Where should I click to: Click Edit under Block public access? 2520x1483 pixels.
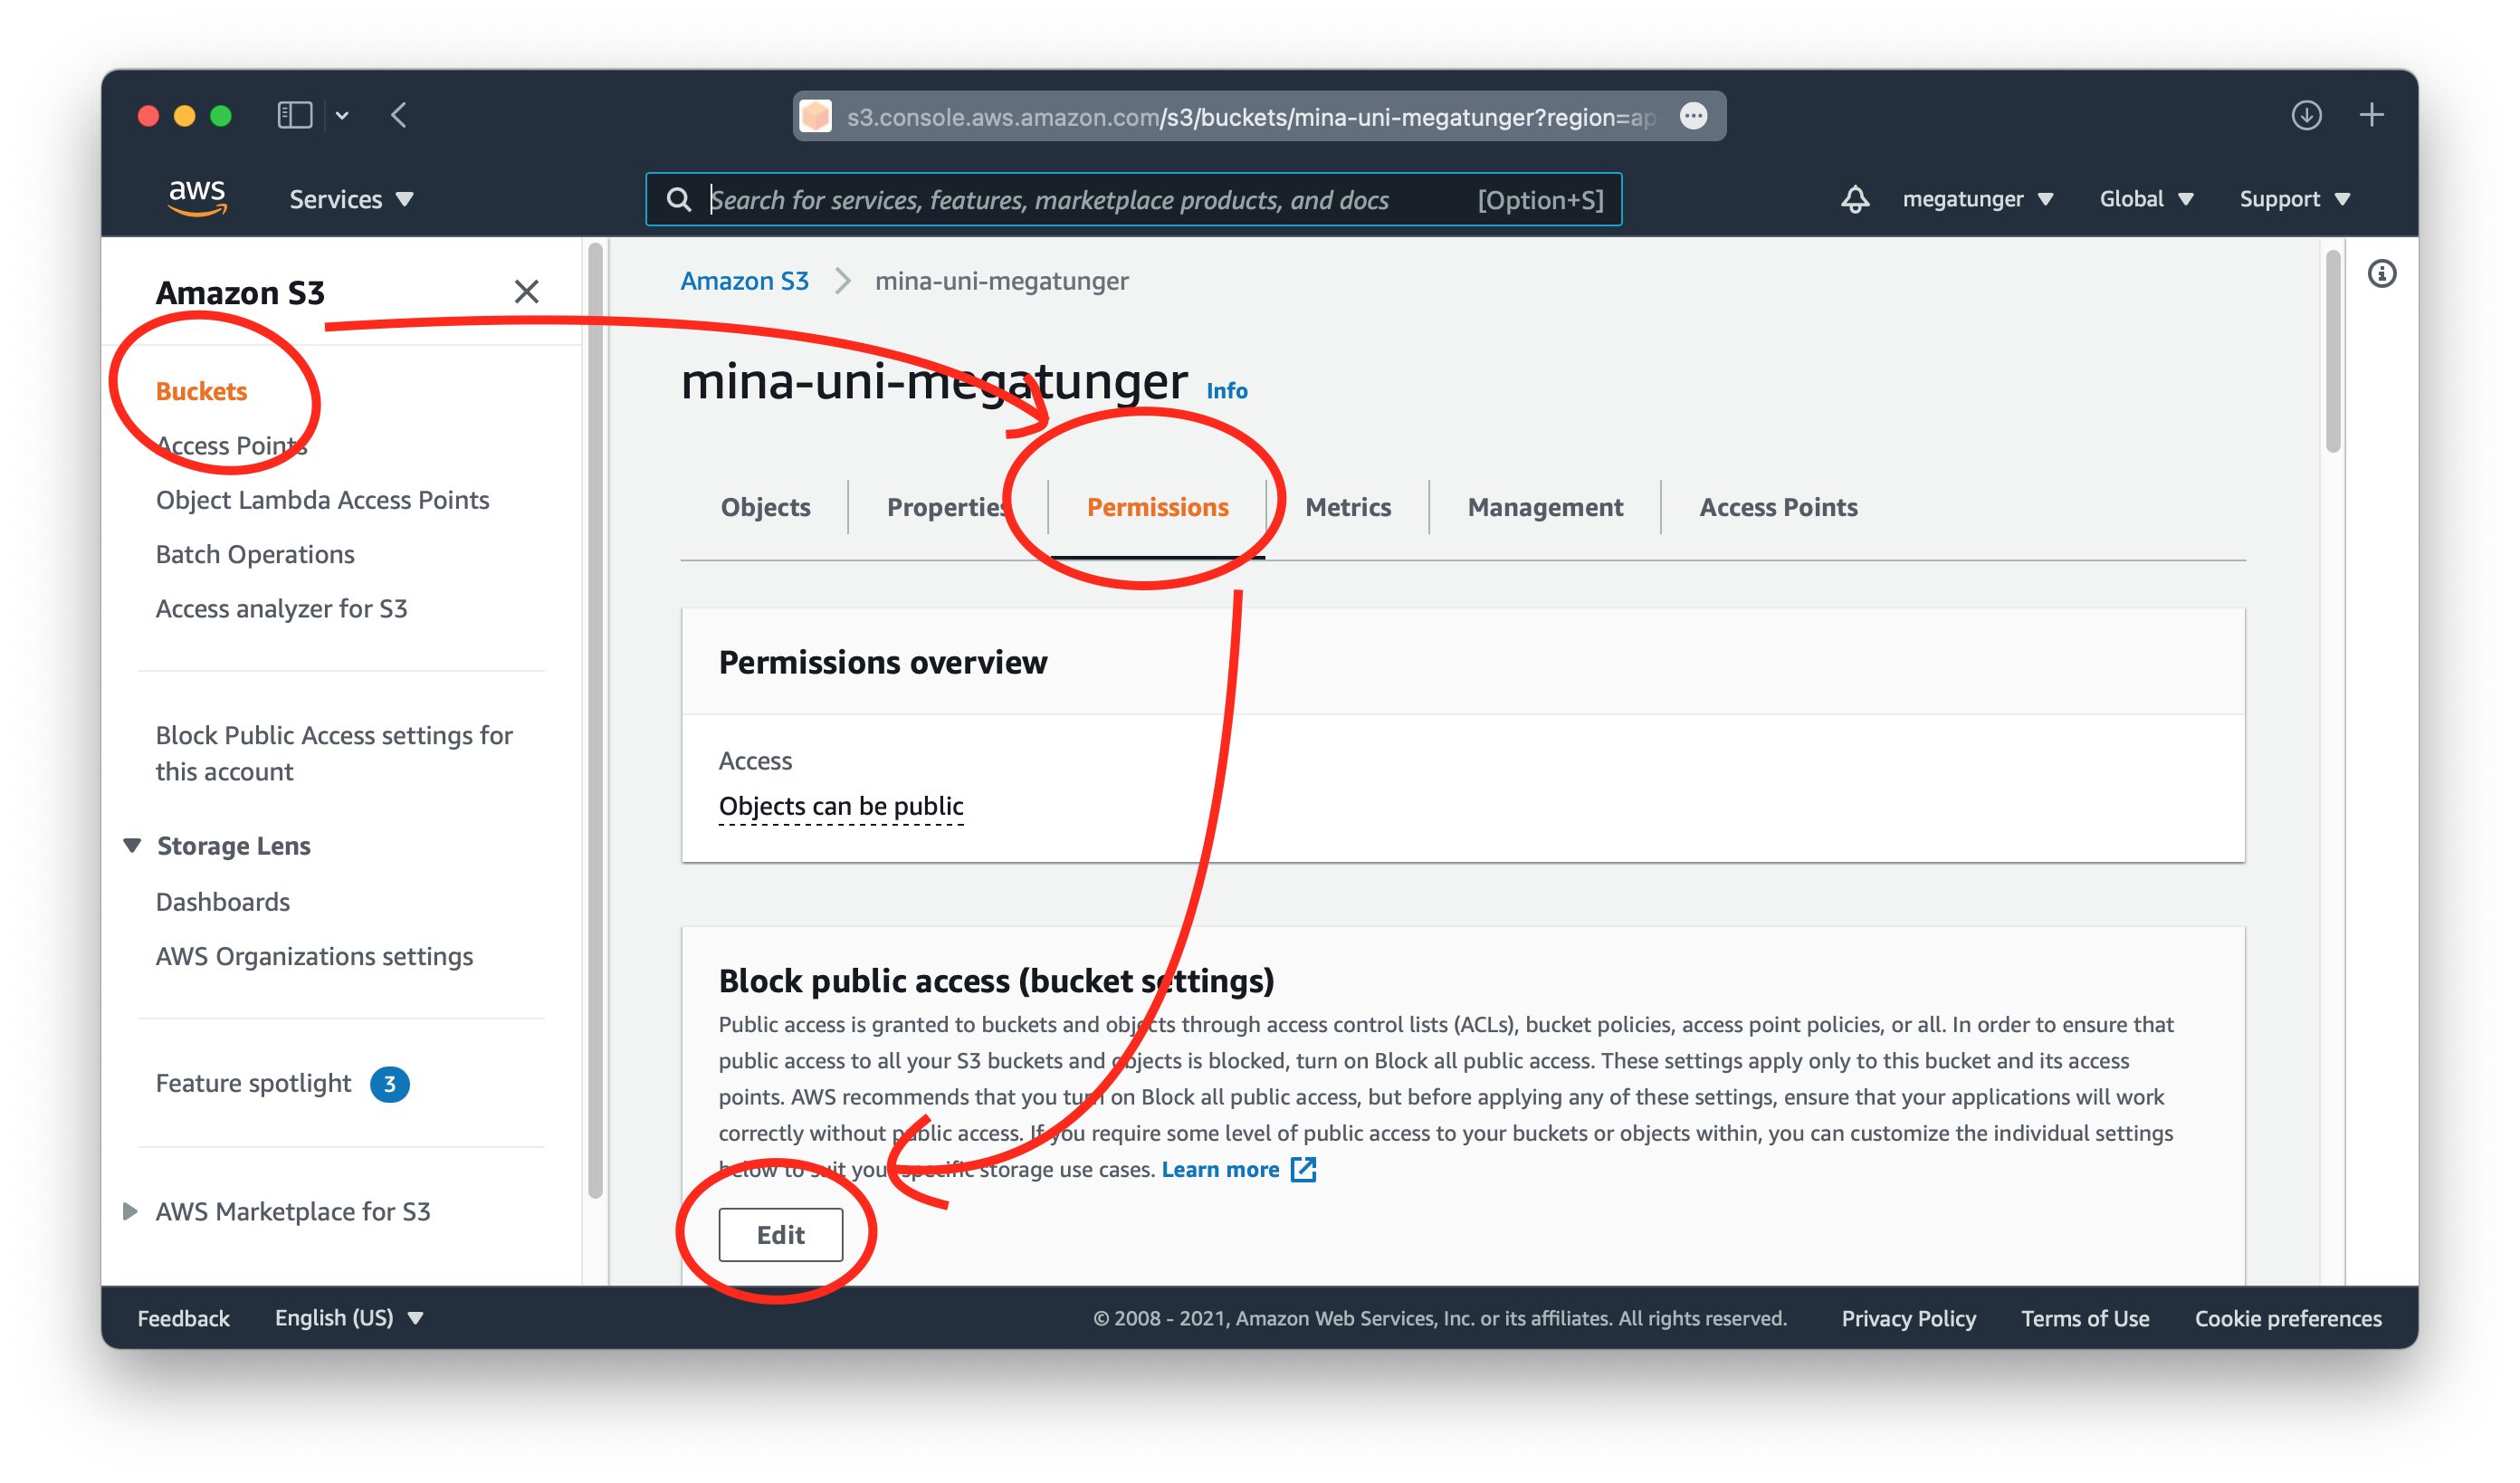coord(780,1235)
